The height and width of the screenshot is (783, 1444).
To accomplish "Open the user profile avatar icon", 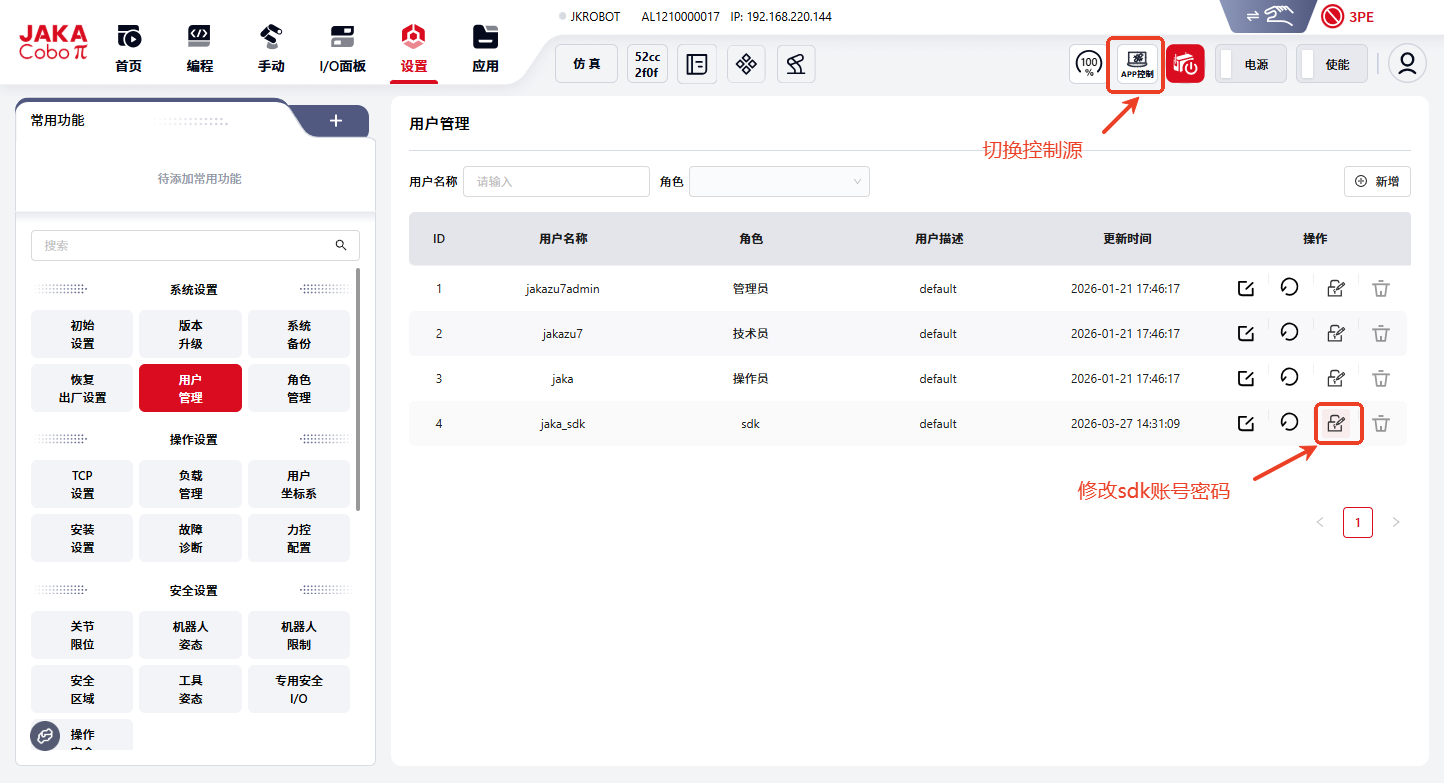I will [x=1407, y=64].
